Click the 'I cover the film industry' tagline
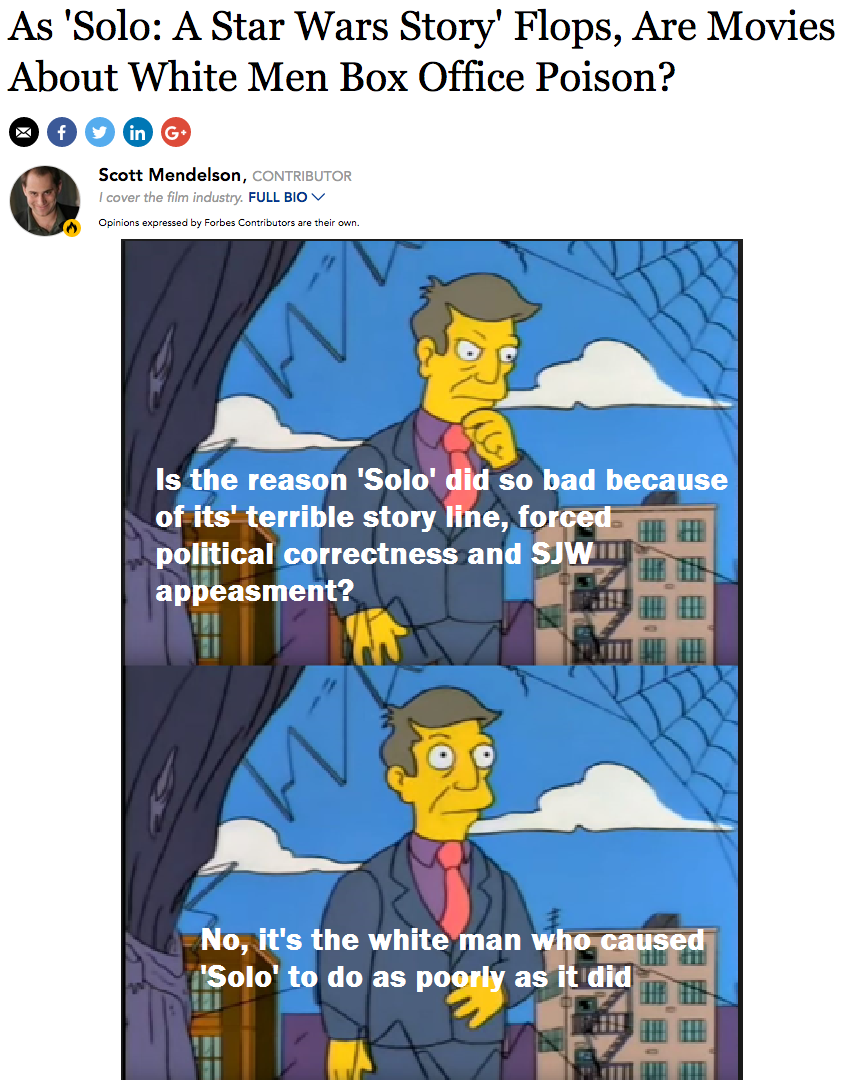 170,197
